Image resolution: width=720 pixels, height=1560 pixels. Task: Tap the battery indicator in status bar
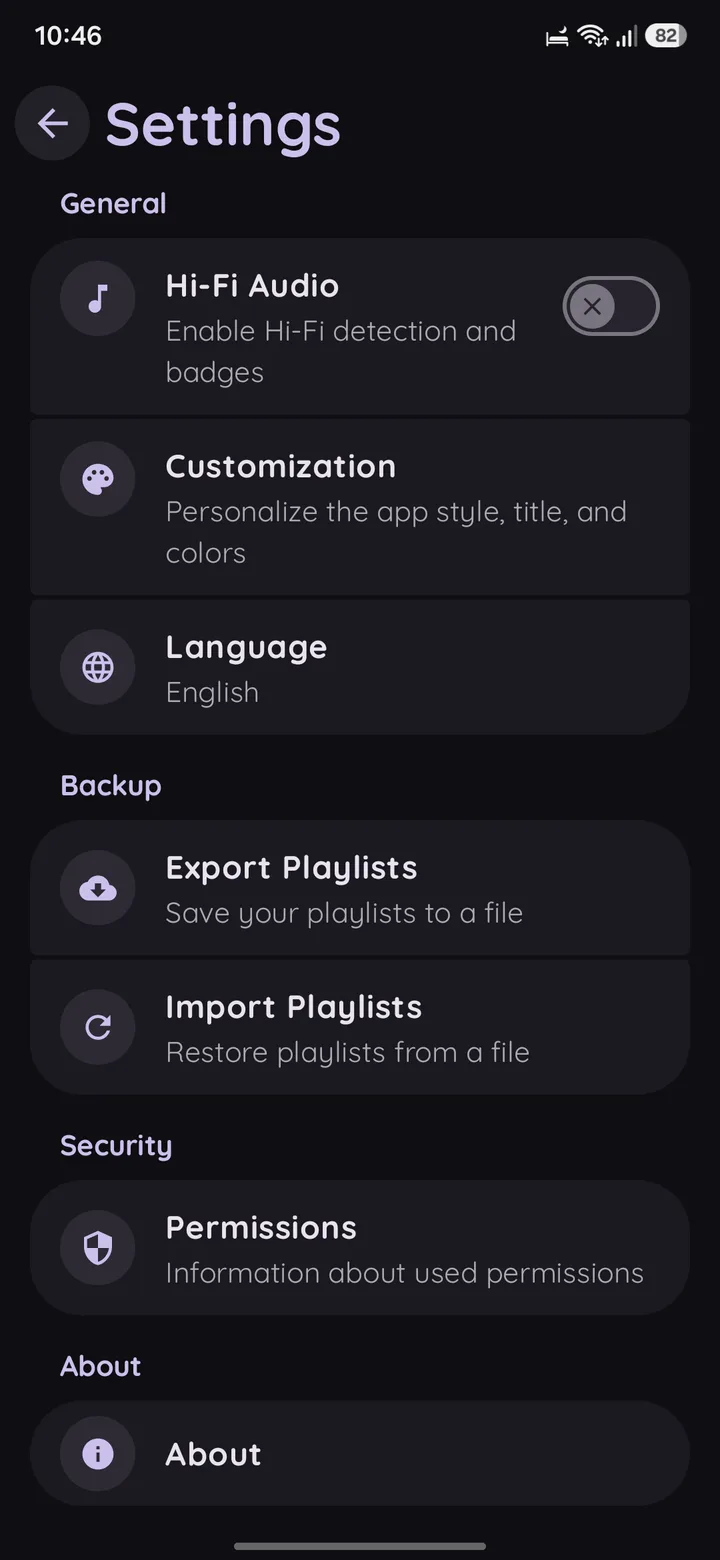(x=666, y=36)
